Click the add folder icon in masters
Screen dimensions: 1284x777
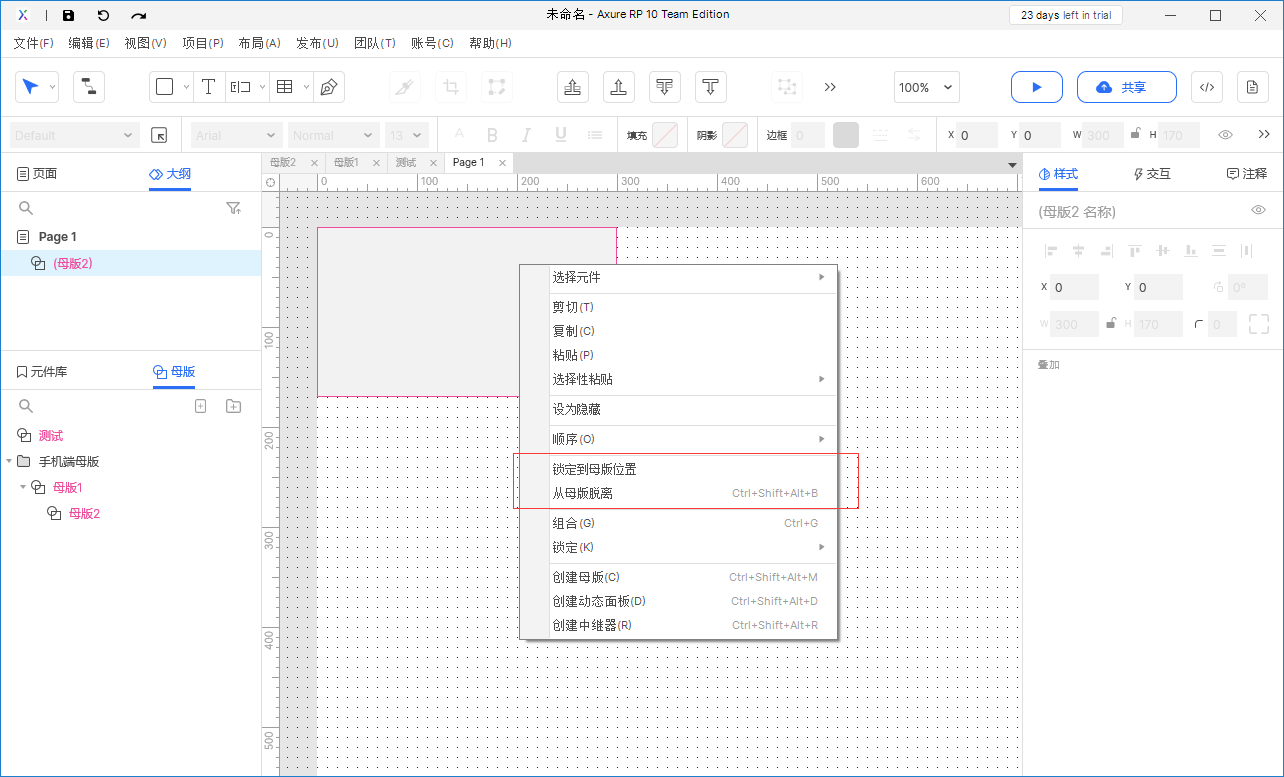[x=233, y=406]
